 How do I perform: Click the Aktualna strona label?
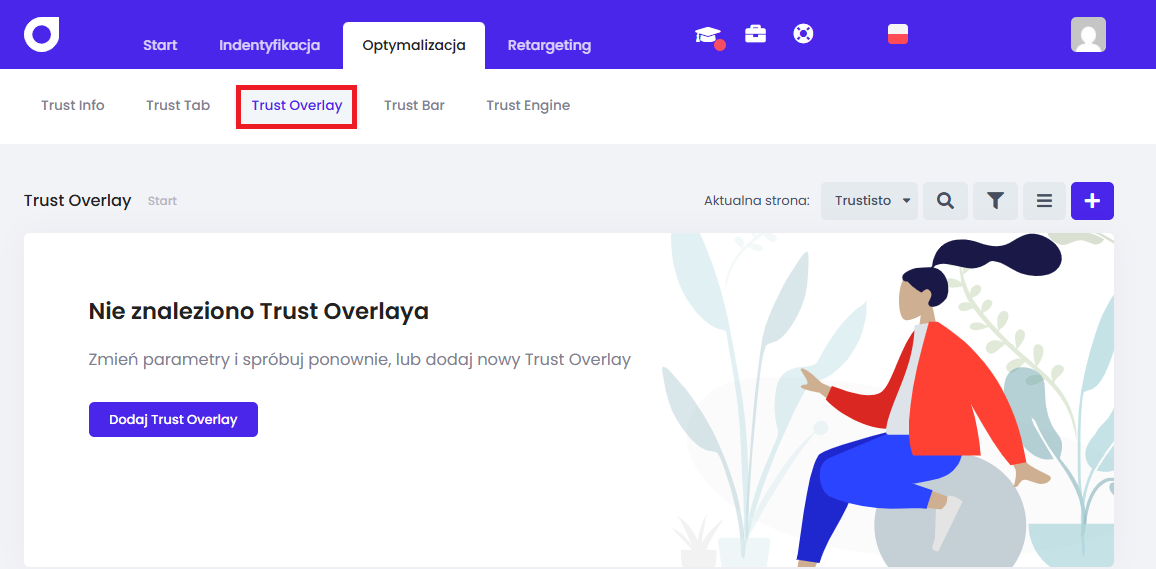coord(757,200)
